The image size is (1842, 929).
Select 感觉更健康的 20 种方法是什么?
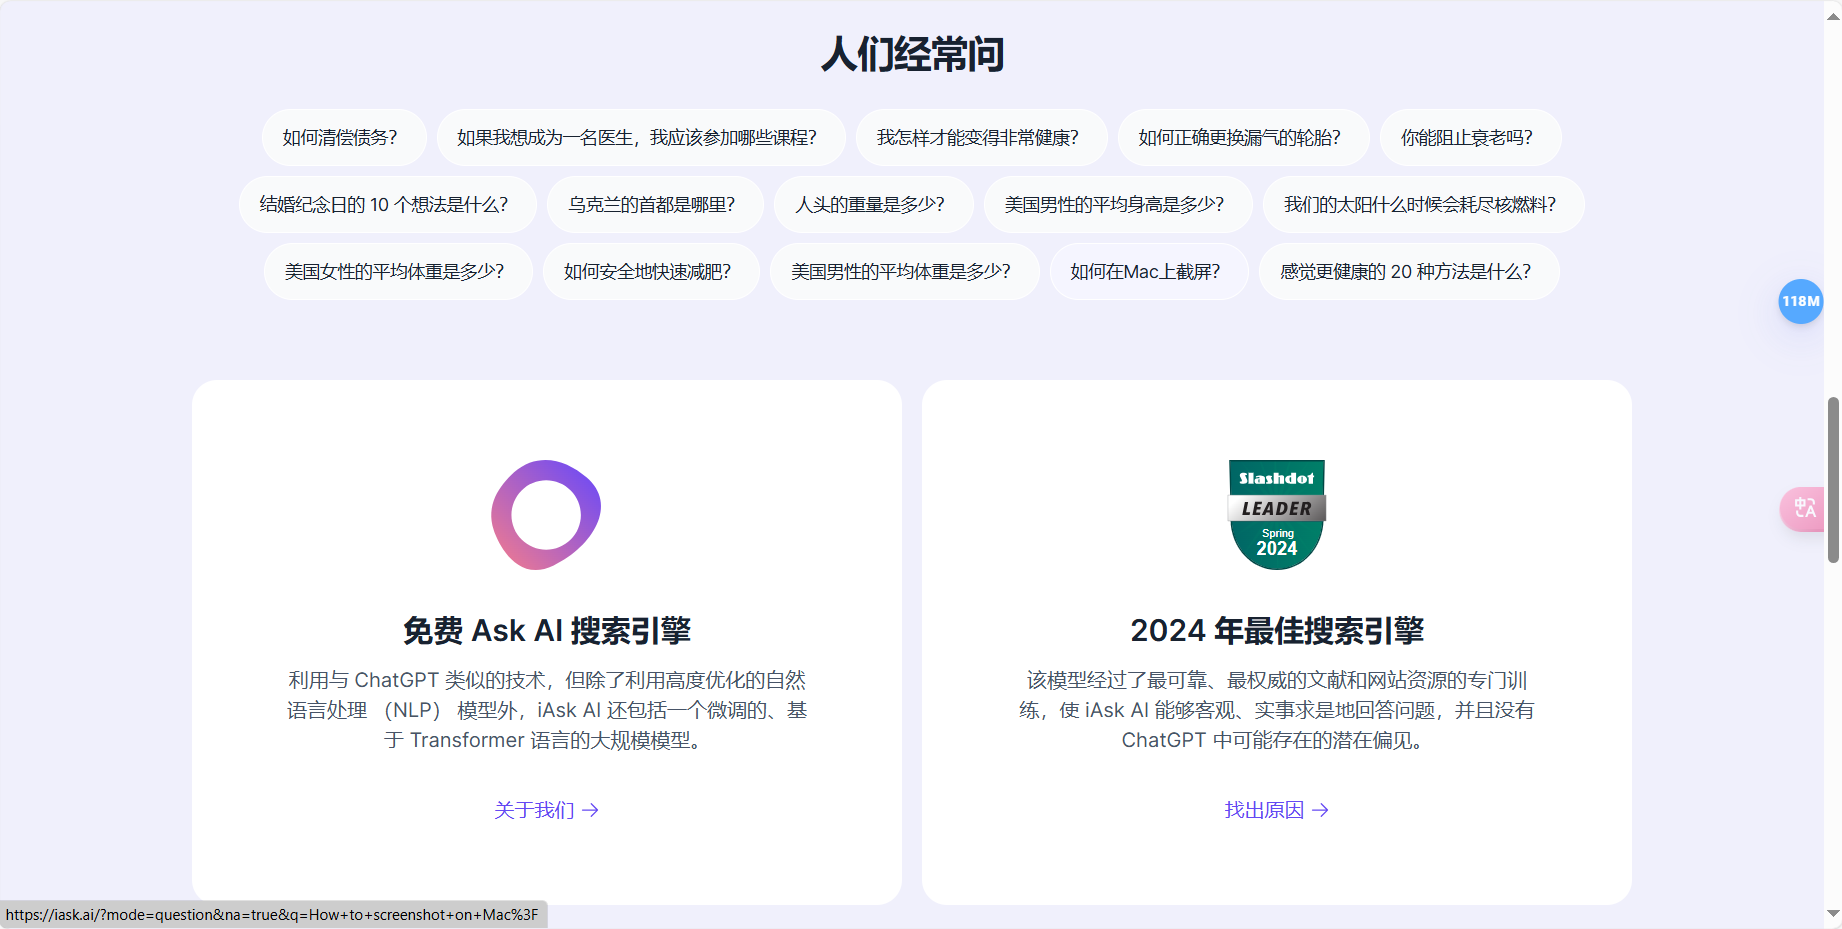1407,271
